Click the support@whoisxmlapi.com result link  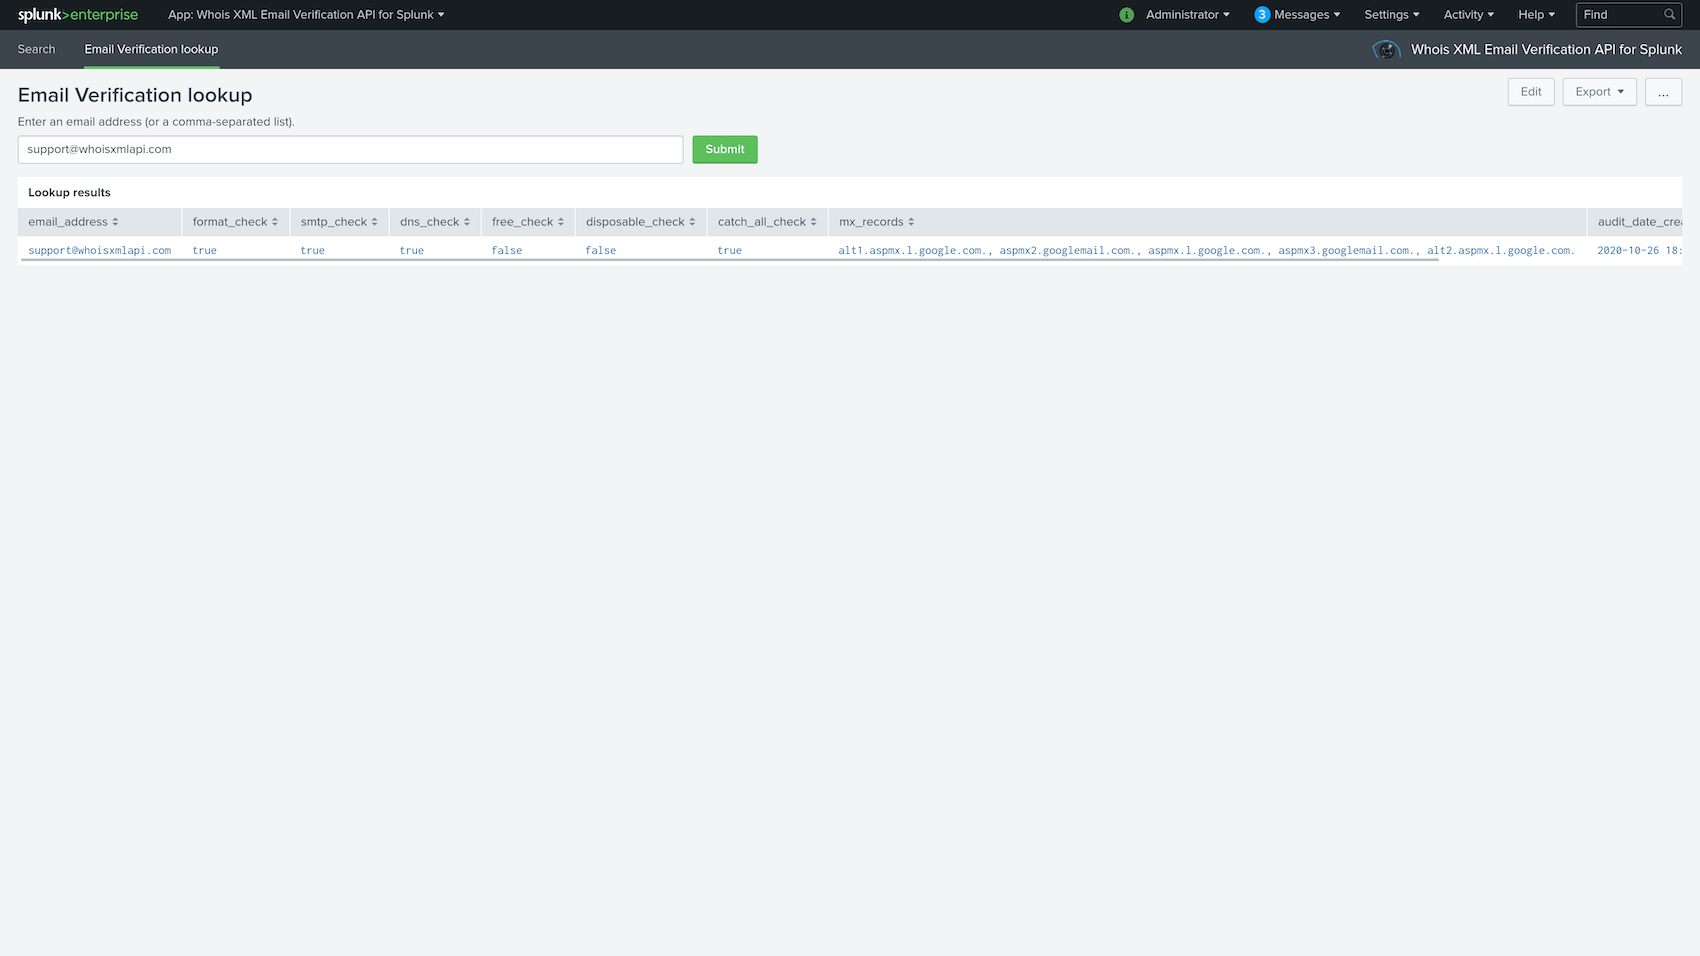pos(100,250)
